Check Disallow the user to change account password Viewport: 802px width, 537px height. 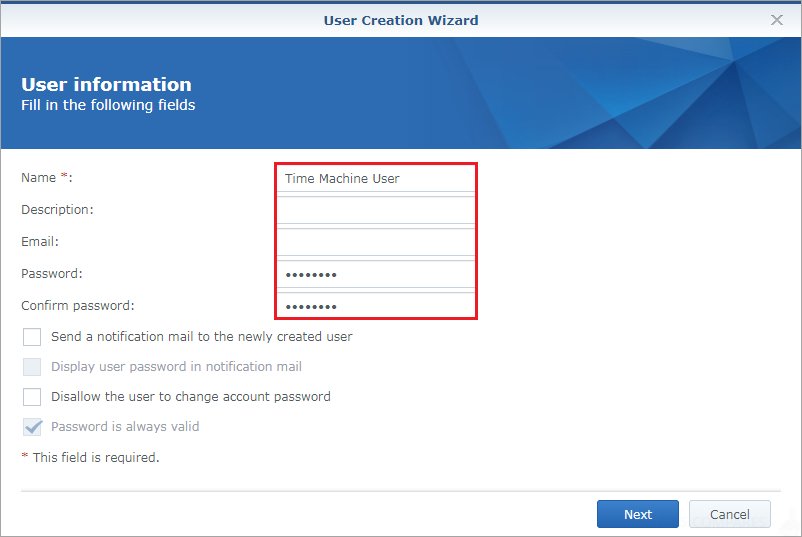point(32,397)
